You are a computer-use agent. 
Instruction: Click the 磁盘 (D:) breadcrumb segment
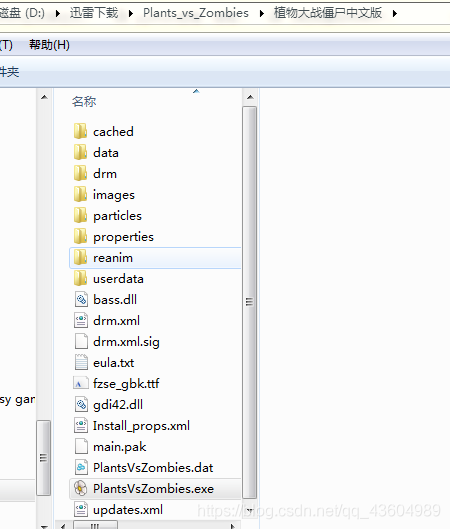22,13
